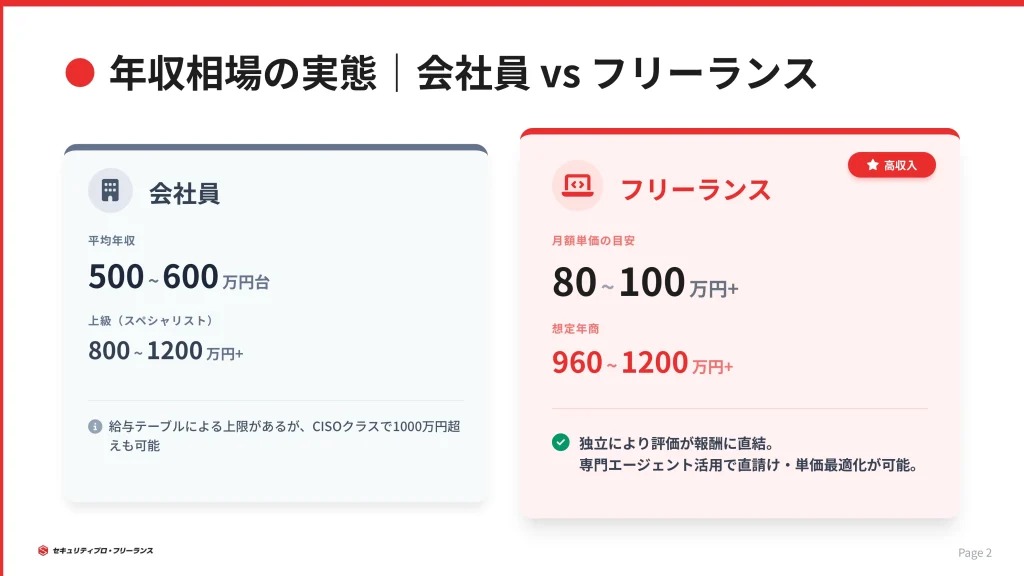Select the red フリーランス card heading
Viewport: 1024px width, 576px height.
695,189
